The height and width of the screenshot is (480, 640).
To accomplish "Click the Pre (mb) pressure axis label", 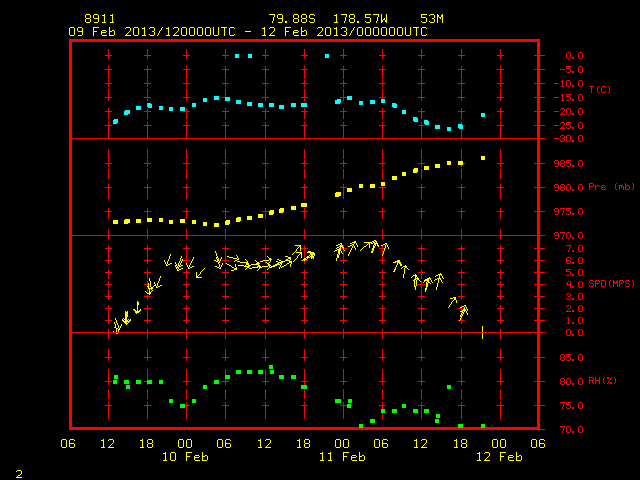I will click(x=611, y=187).
